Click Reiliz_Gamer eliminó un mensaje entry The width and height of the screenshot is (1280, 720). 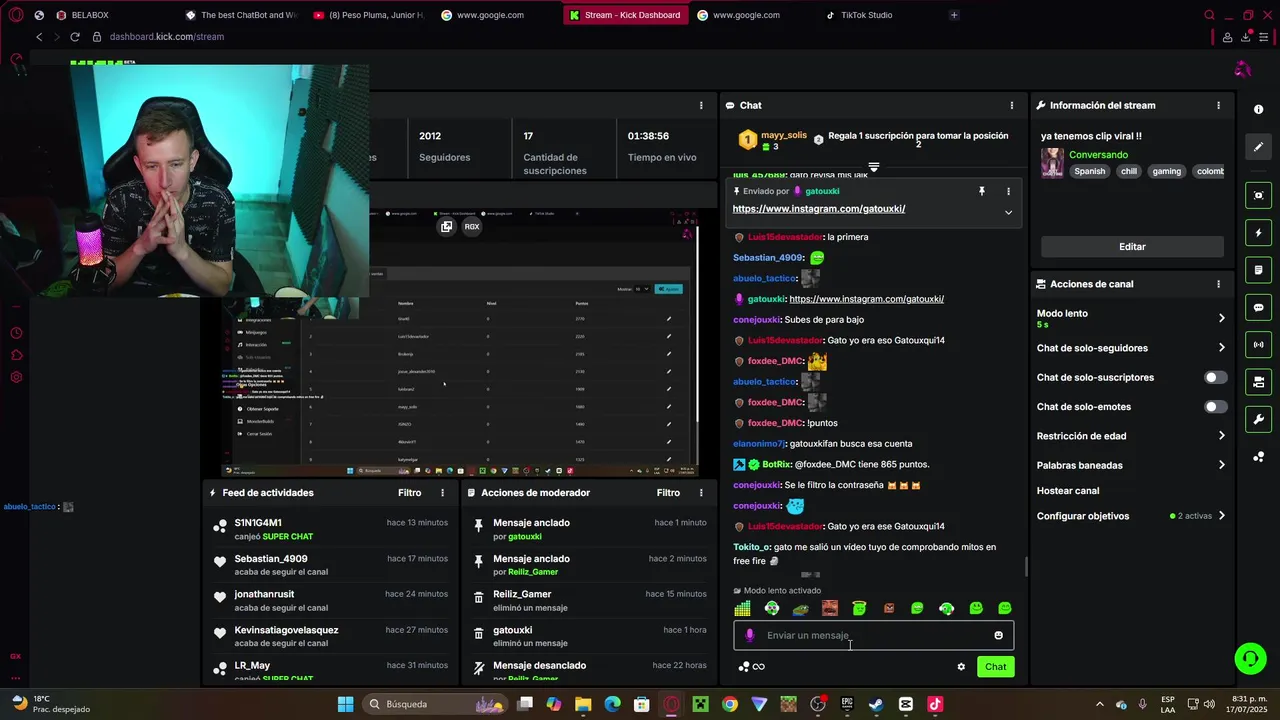pos(590,601)
